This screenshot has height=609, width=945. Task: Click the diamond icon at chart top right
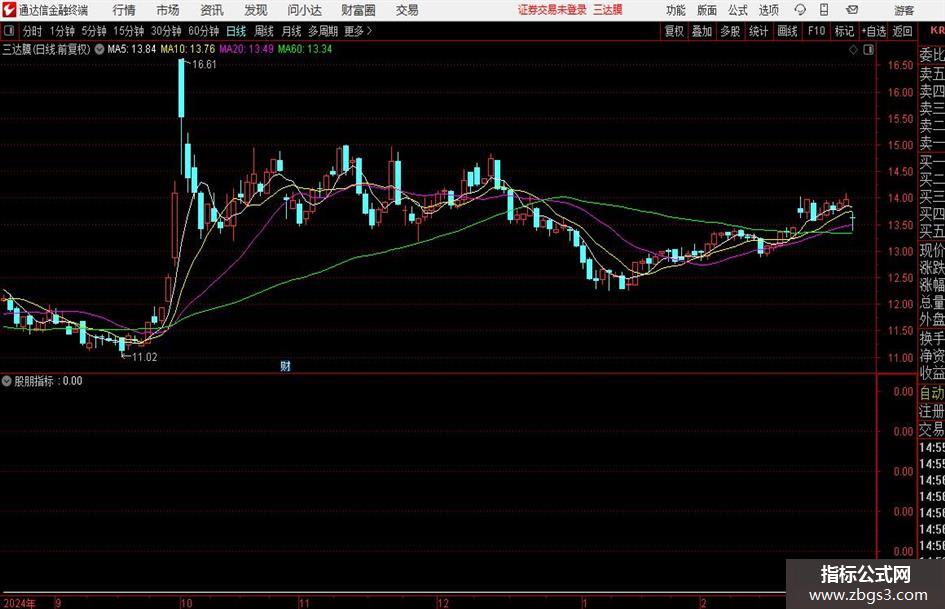click(853, 50)
